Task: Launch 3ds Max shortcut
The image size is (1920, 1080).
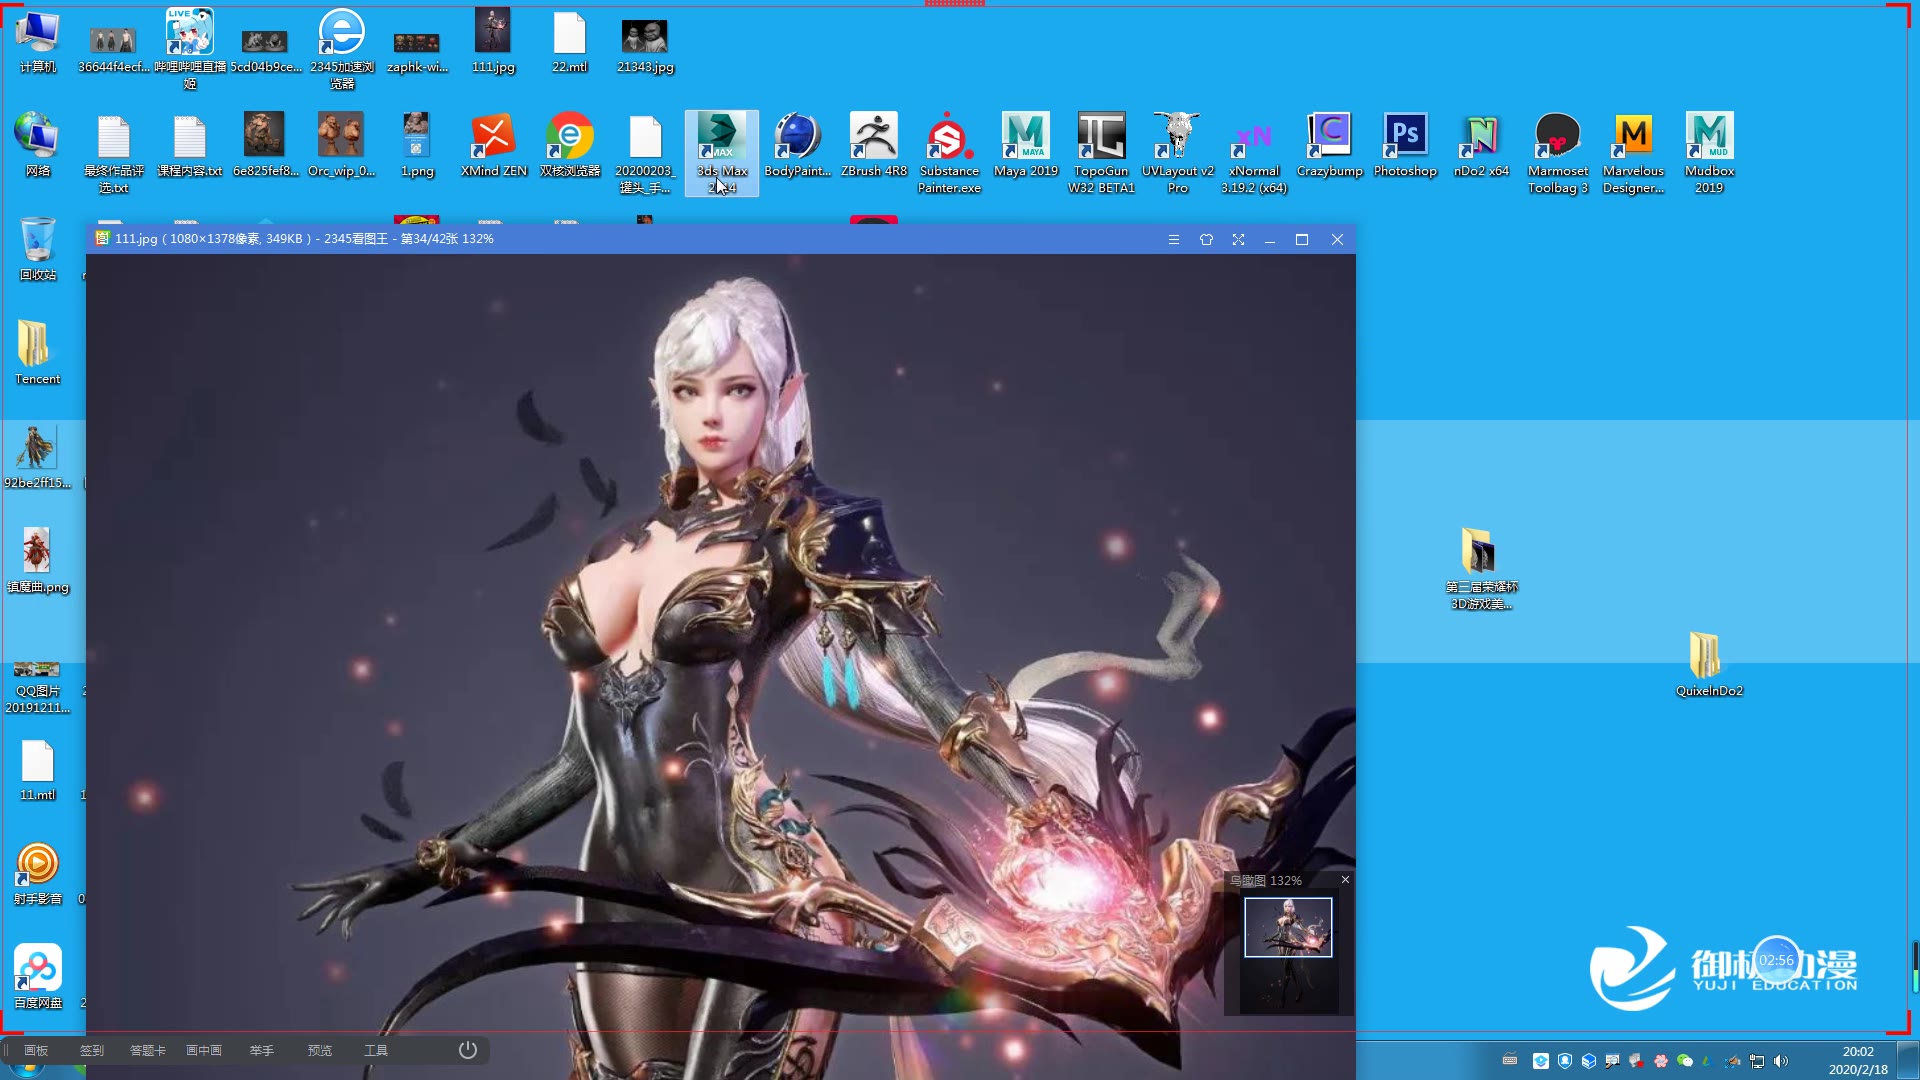Action: click(722, 153)
